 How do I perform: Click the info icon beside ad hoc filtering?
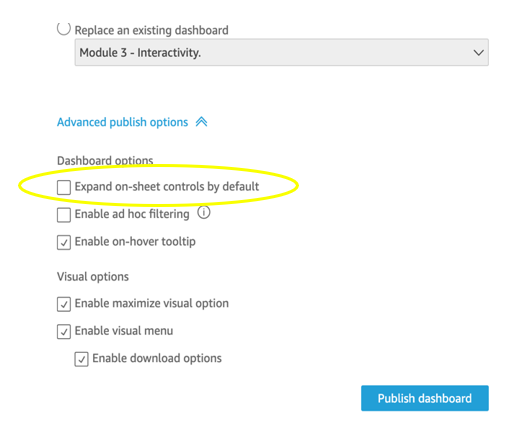[x=204, y=212]
